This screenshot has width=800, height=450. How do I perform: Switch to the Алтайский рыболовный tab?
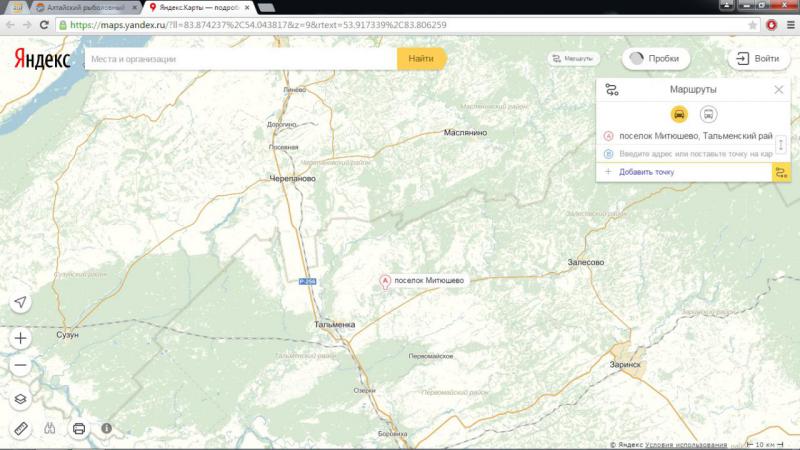click(x=85, y=7)
